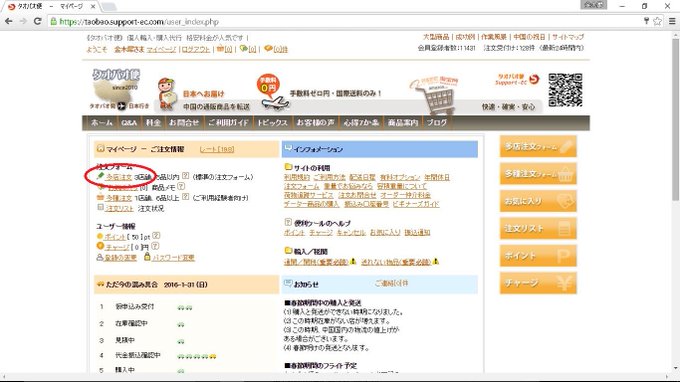Viewport: 680px width, 382px height.
Task: Open the green speech bubble counter
Action: click(248, 49)
